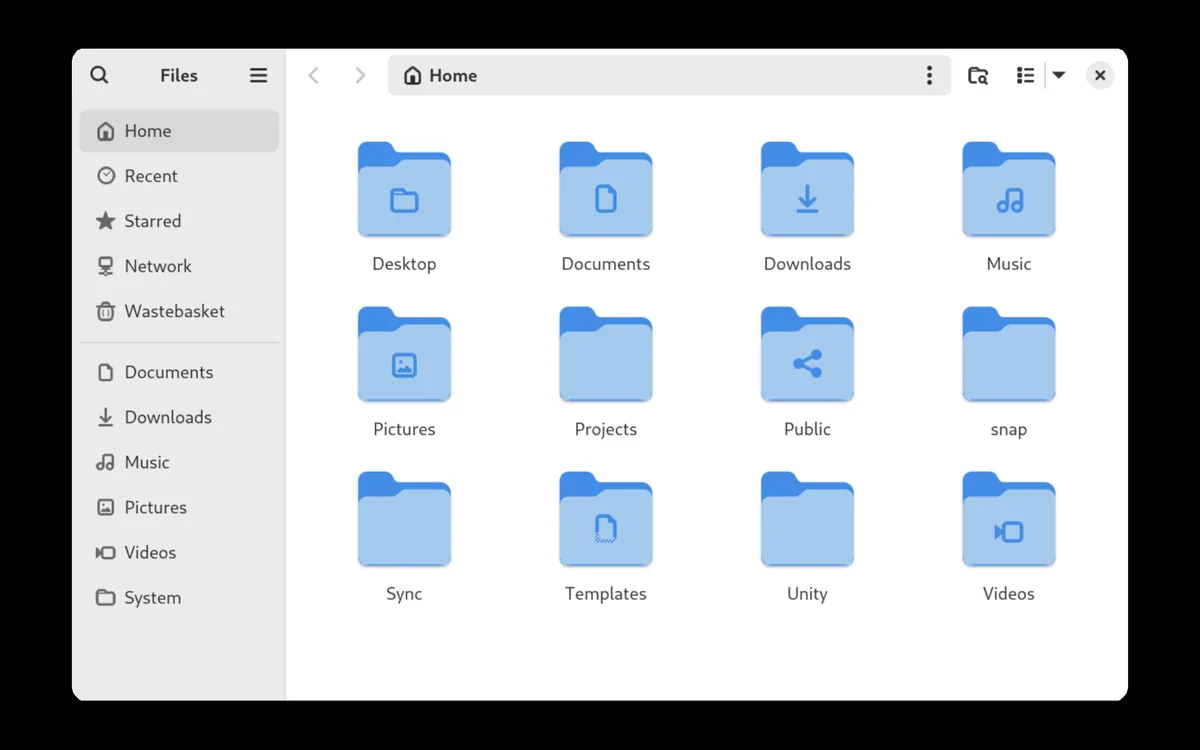The image size is (1200, 750).
Task: Click the 'snap' folder label
Action: click(1009, 430)
